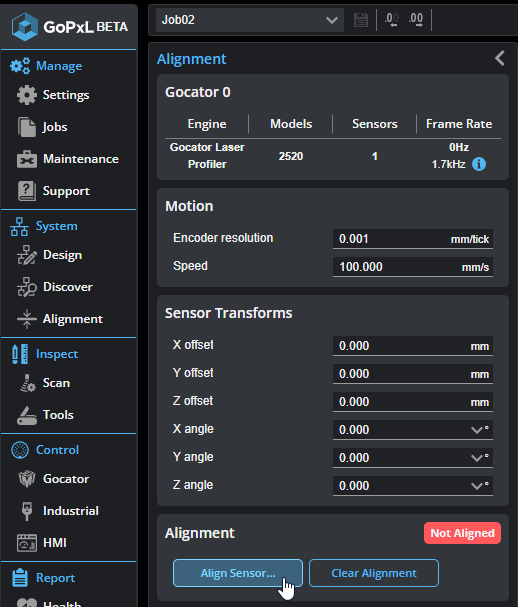Open the Maintenance toolbox item
This screenshot has width=518, height=607.
(67, 159)
